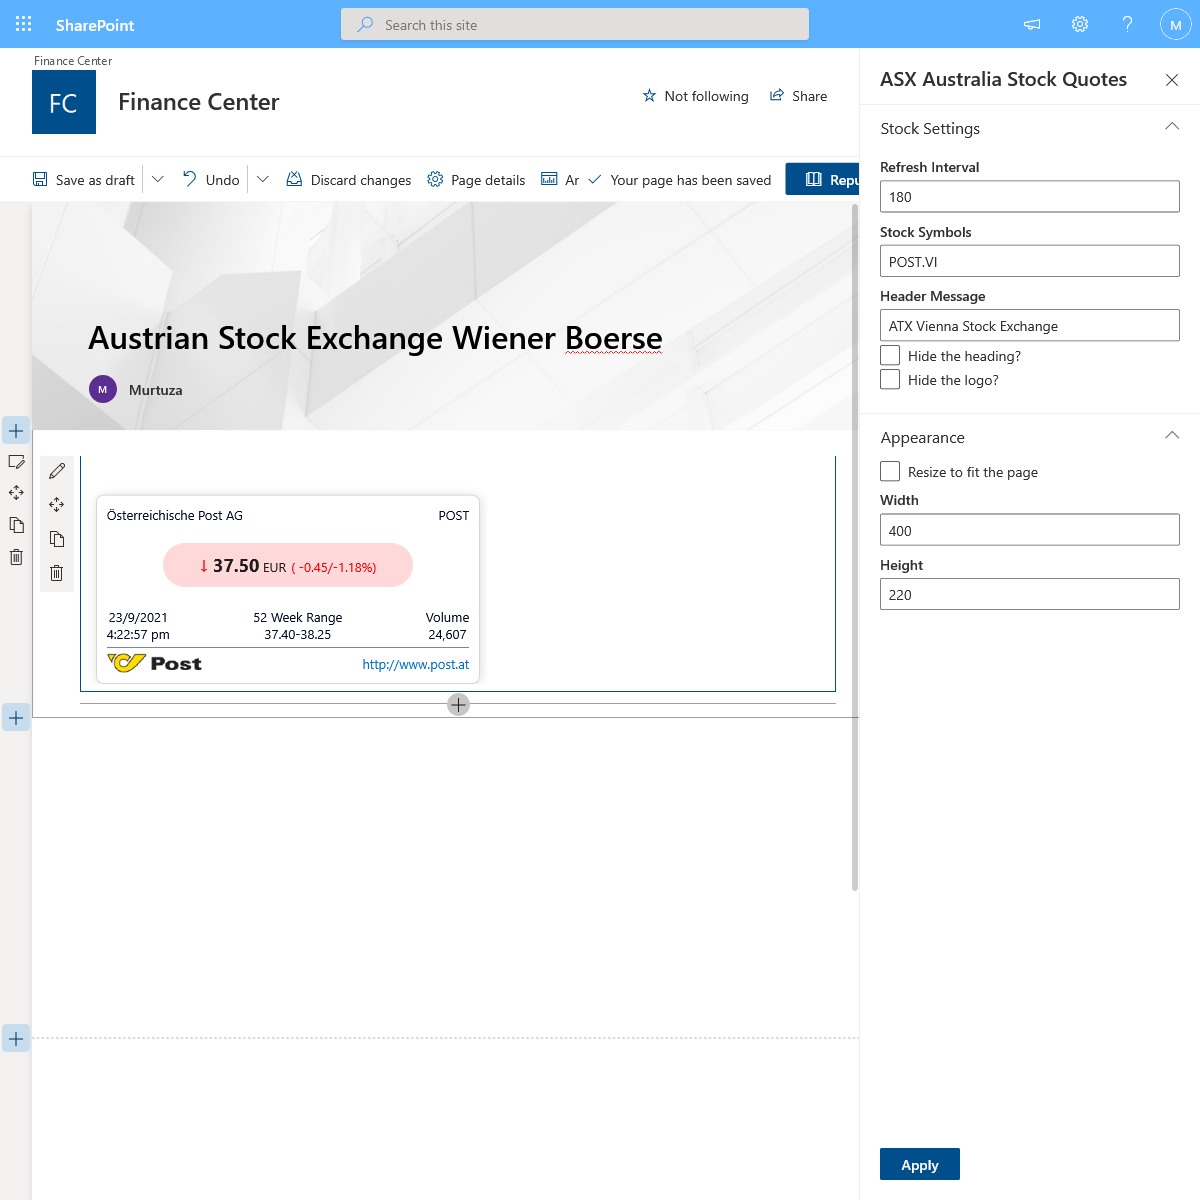This screenshot has height=1200, width=1200.
Task: Click the Undo command label
Action: [x=222, y=180]
